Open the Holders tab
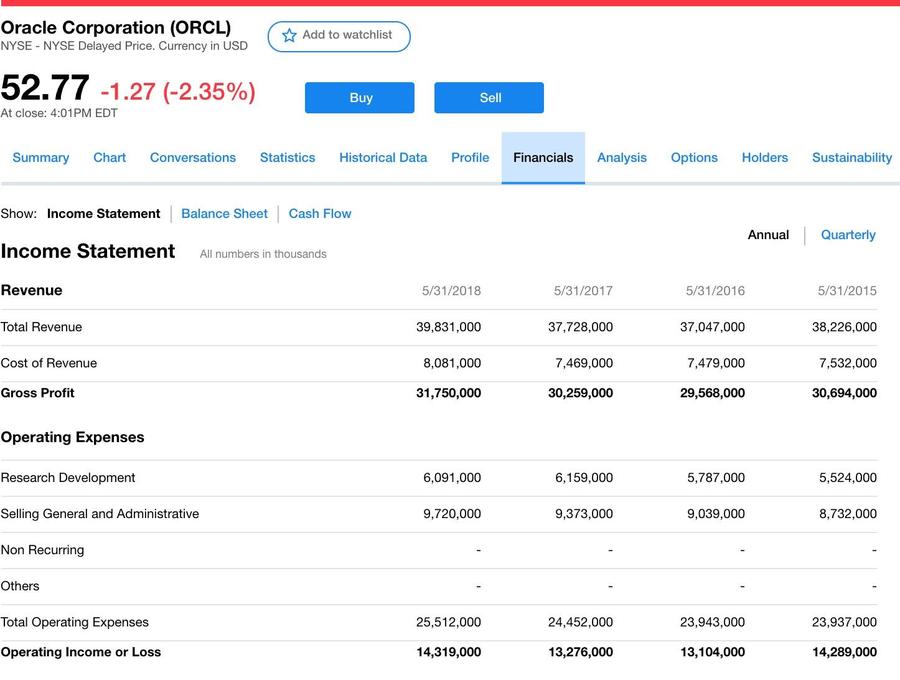This screenshot has width=900, height=680. tap(765, 158)
